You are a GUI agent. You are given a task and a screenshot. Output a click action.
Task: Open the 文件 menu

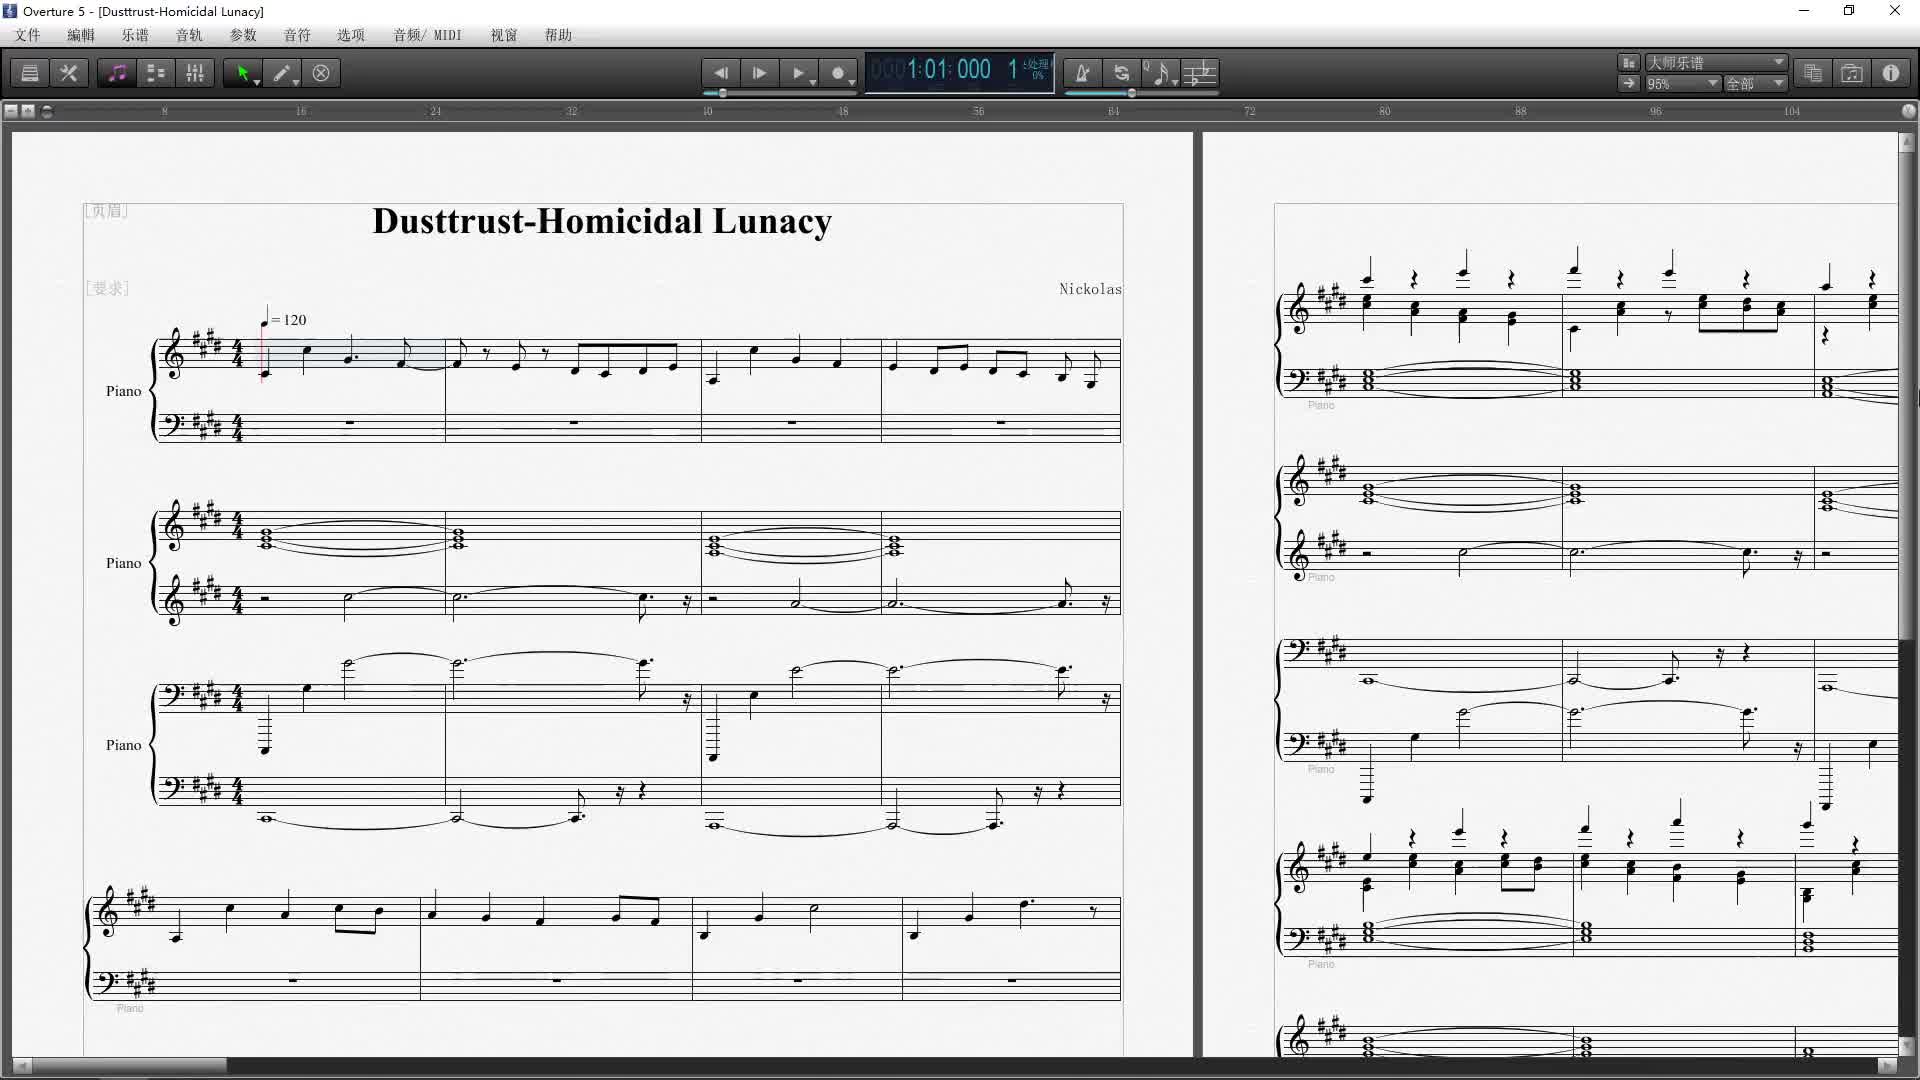click(x=27, y=35)
